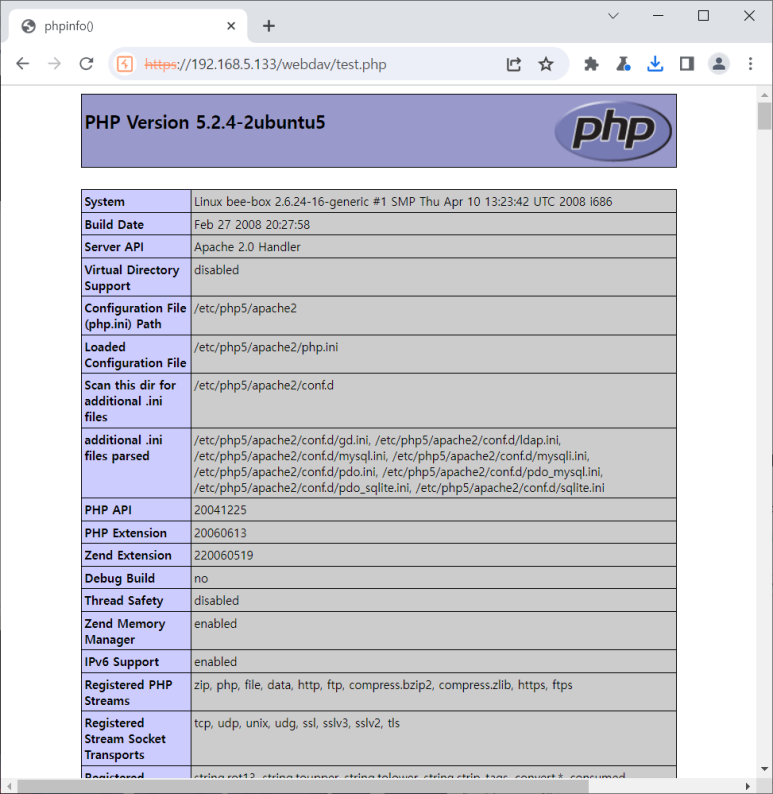Viewport: 773px width, 794px height.
Task: Go back to the previous page
Action: point(23,64)
